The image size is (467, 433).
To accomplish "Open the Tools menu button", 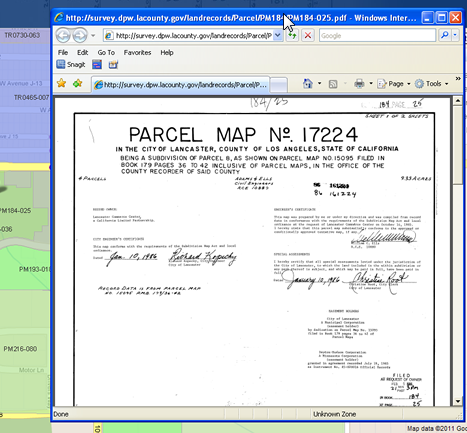I will [432, 84].
